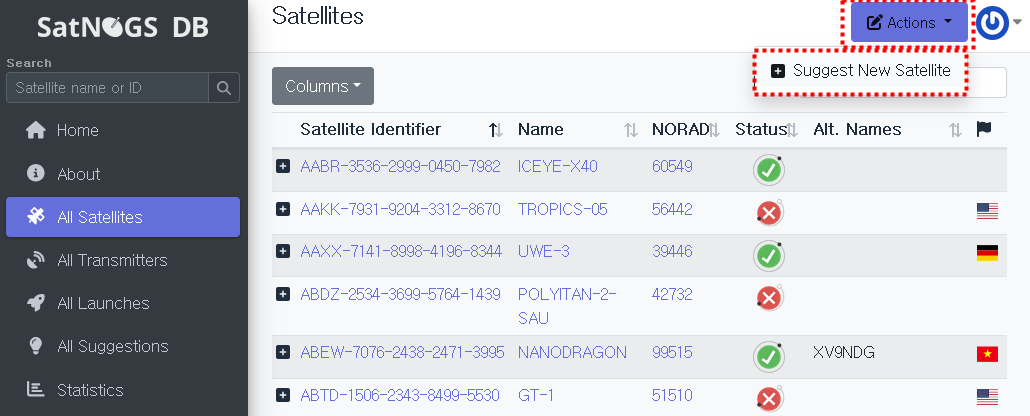Click the Vietnam flag in NANODRAGON row
The image size is (1030, 416).
pos(987,354)
